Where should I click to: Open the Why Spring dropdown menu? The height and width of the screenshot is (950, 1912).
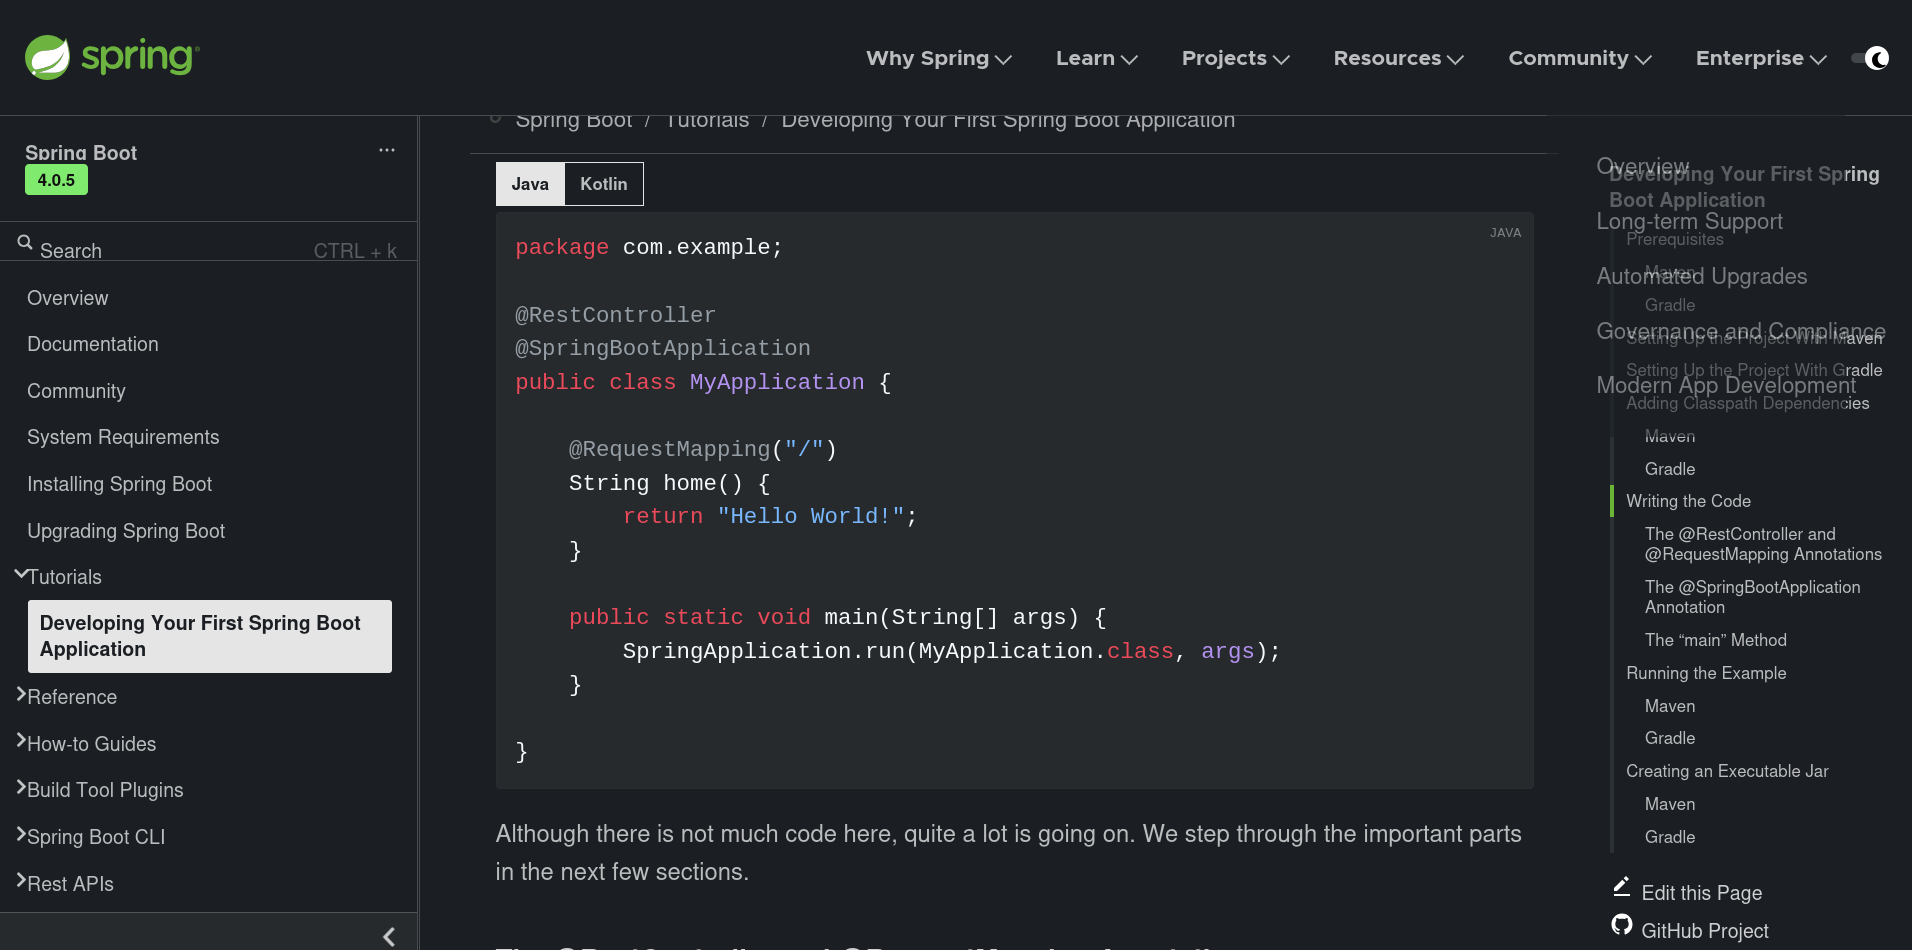pyautogui.click(x=938, y=59)
